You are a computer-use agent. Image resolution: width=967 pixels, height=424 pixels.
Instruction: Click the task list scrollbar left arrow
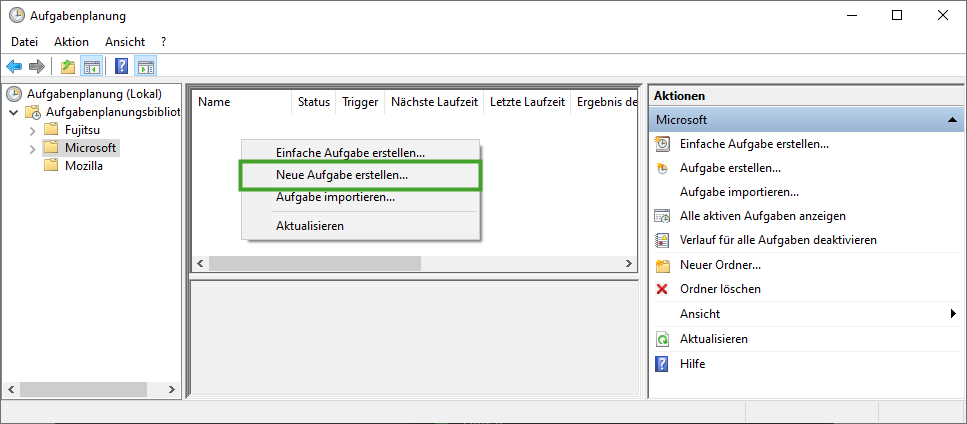[x=200, y=263]
